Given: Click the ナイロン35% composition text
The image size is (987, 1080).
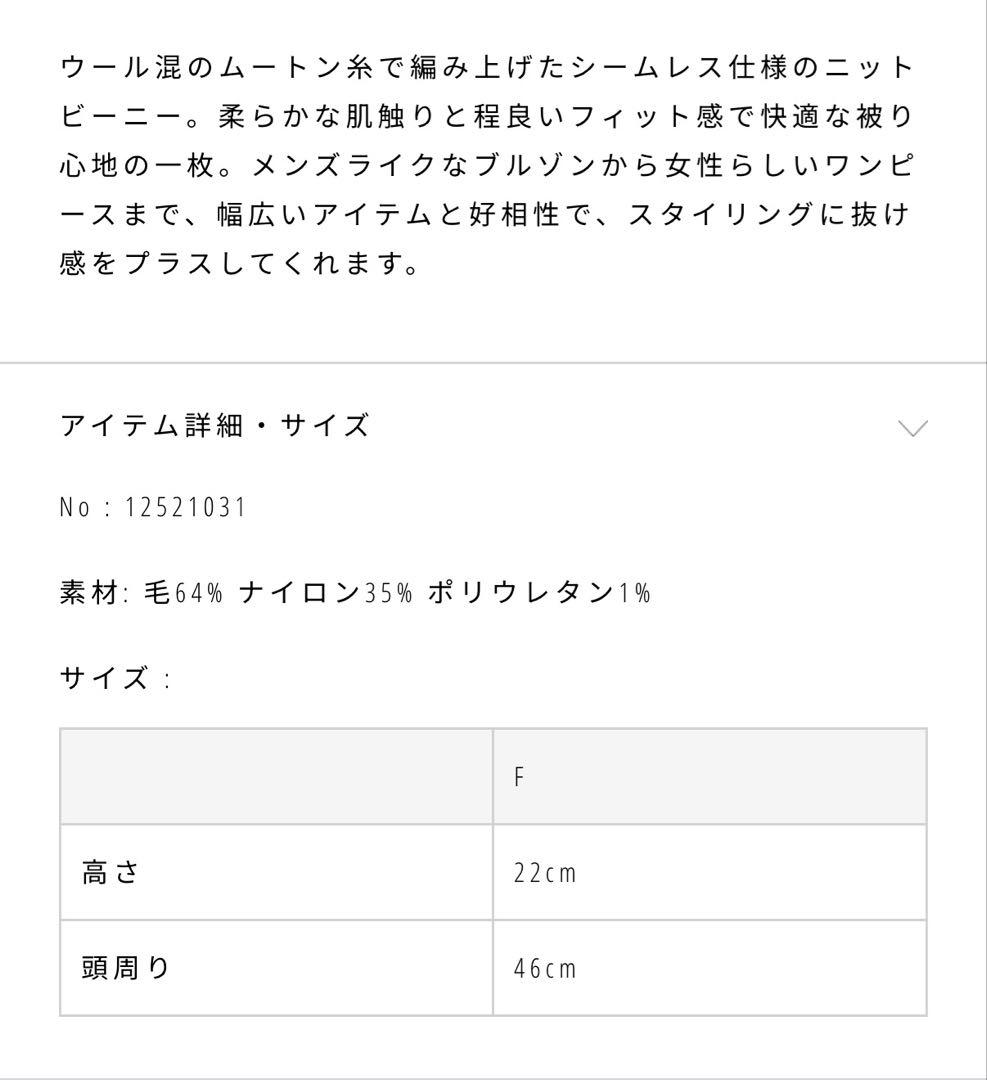Looking at the screenshot, I should click(x=325, y=592).
